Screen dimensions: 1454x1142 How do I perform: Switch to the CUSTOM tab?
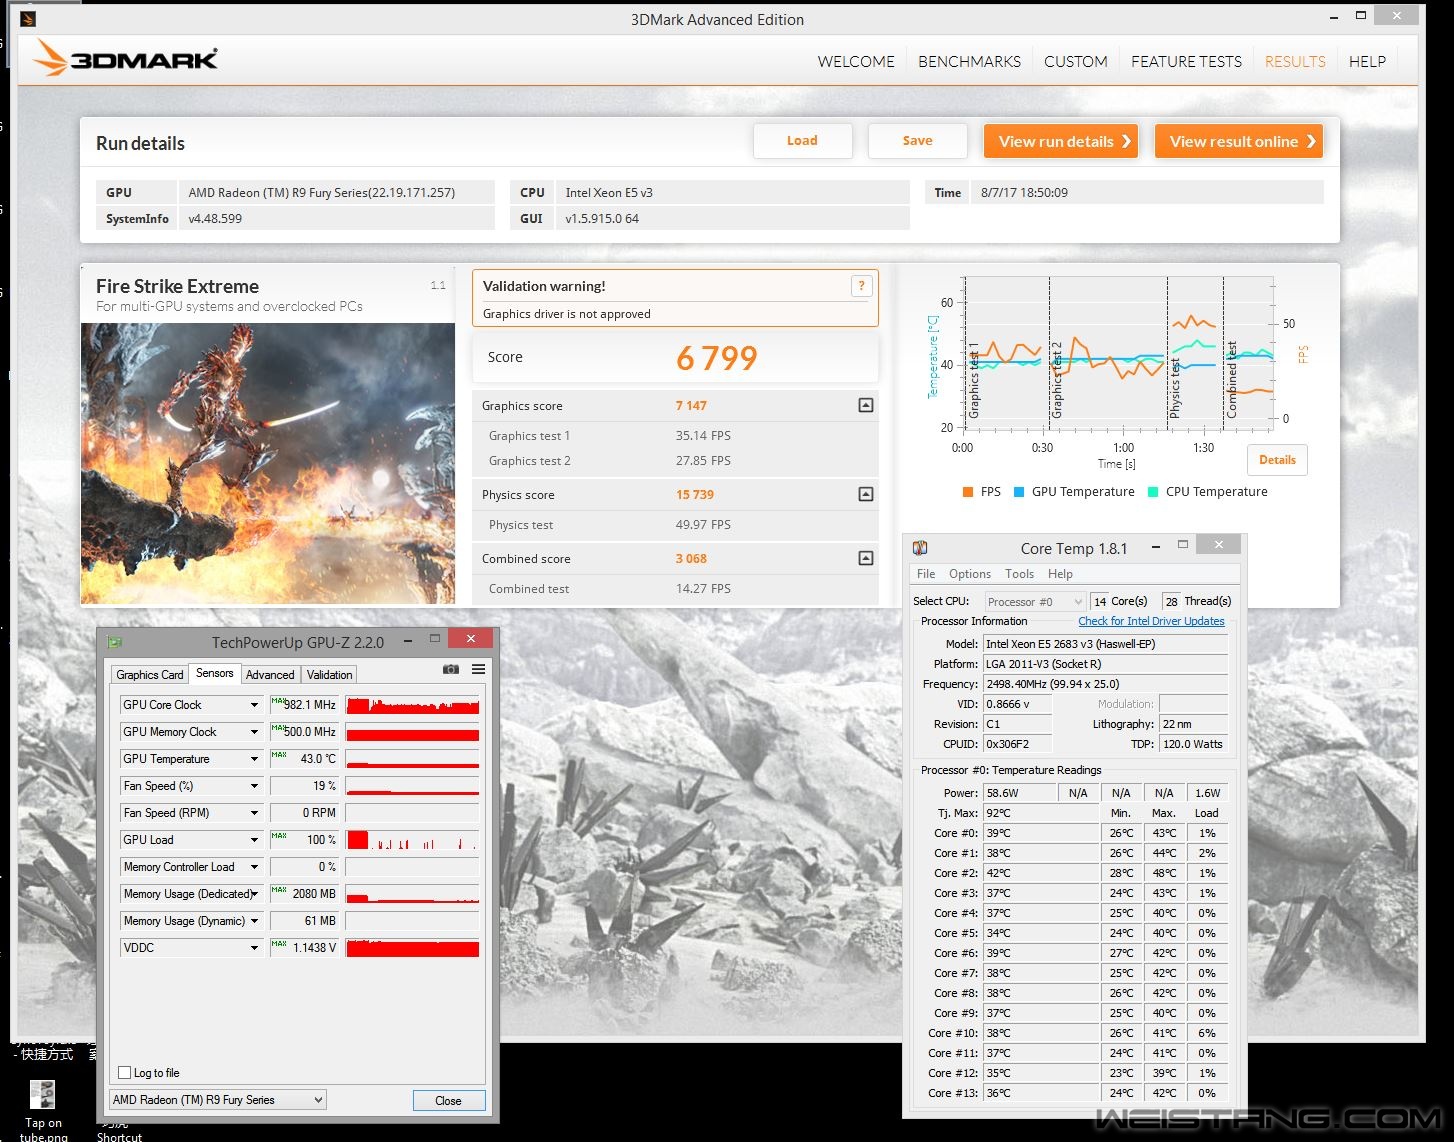(x=1076, y=61)
